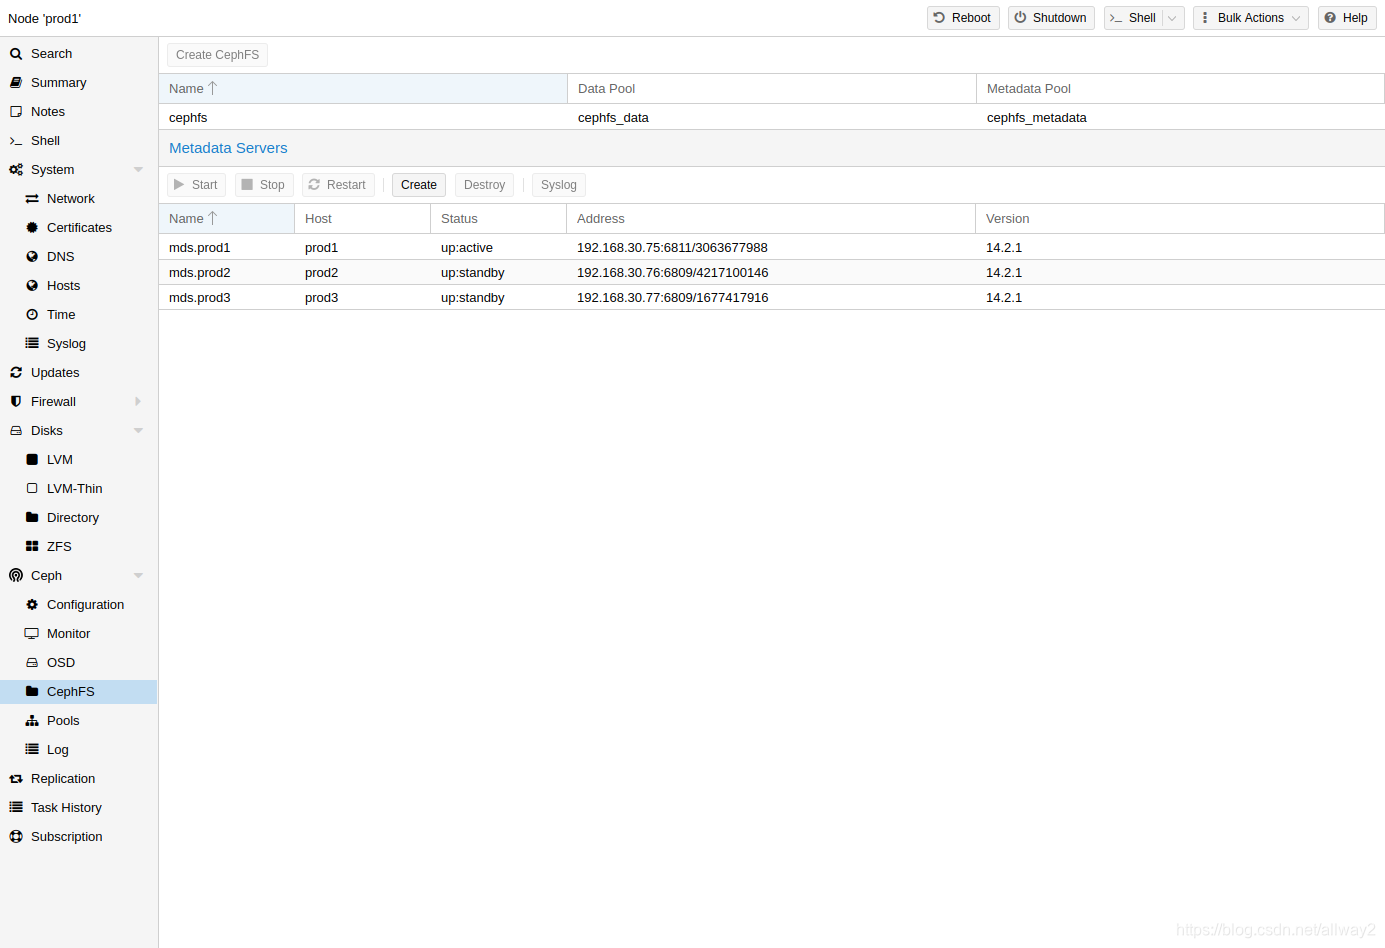This screenshot has height=948, width=1385.
Task: Open the Bulk Actions dropdown
Action: [x=1250, y=18]
